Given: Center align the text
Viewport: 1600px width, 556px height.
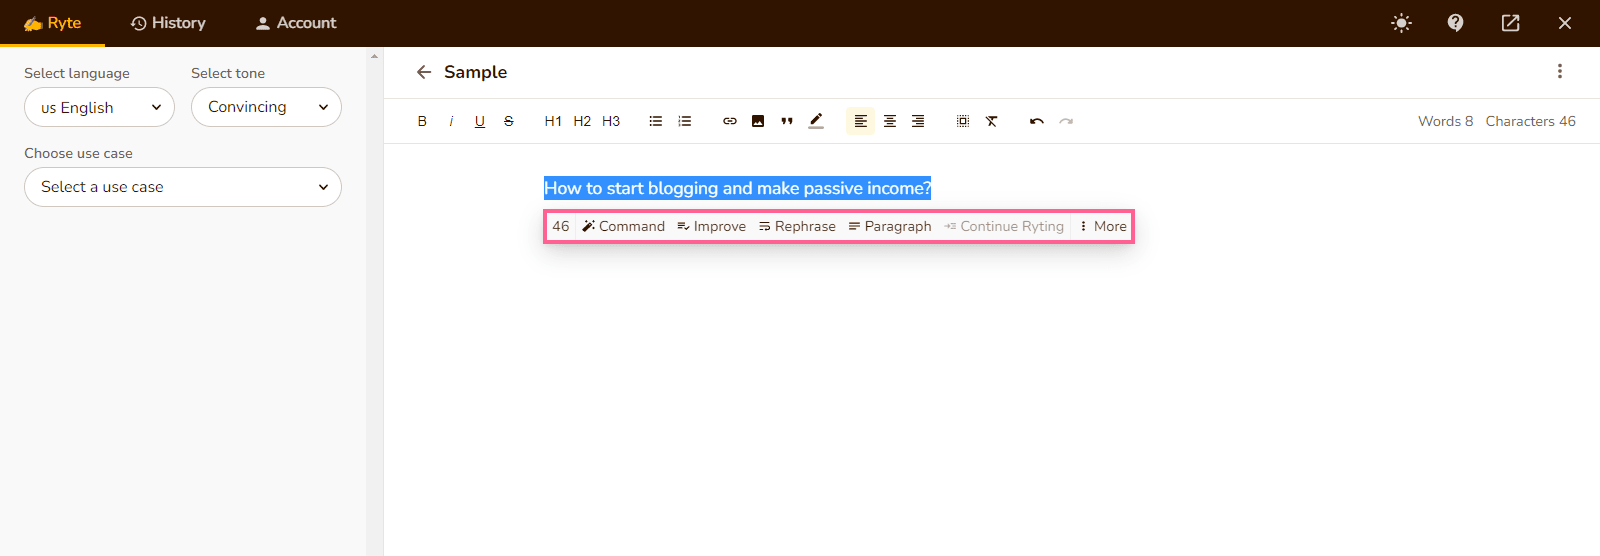Looking at the screenshot, I should pyautogui.click(x=889, y=121).
